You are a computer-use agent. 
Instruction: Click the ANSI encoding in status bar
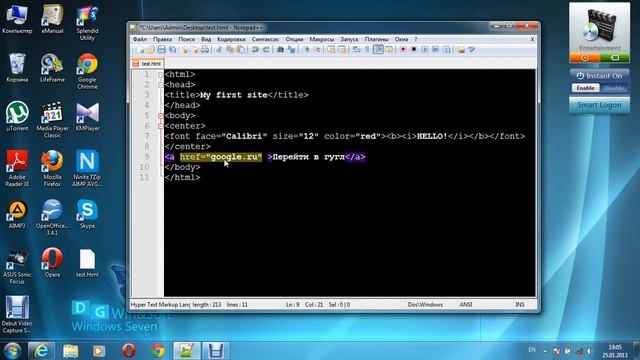click(x=466, y=304)
